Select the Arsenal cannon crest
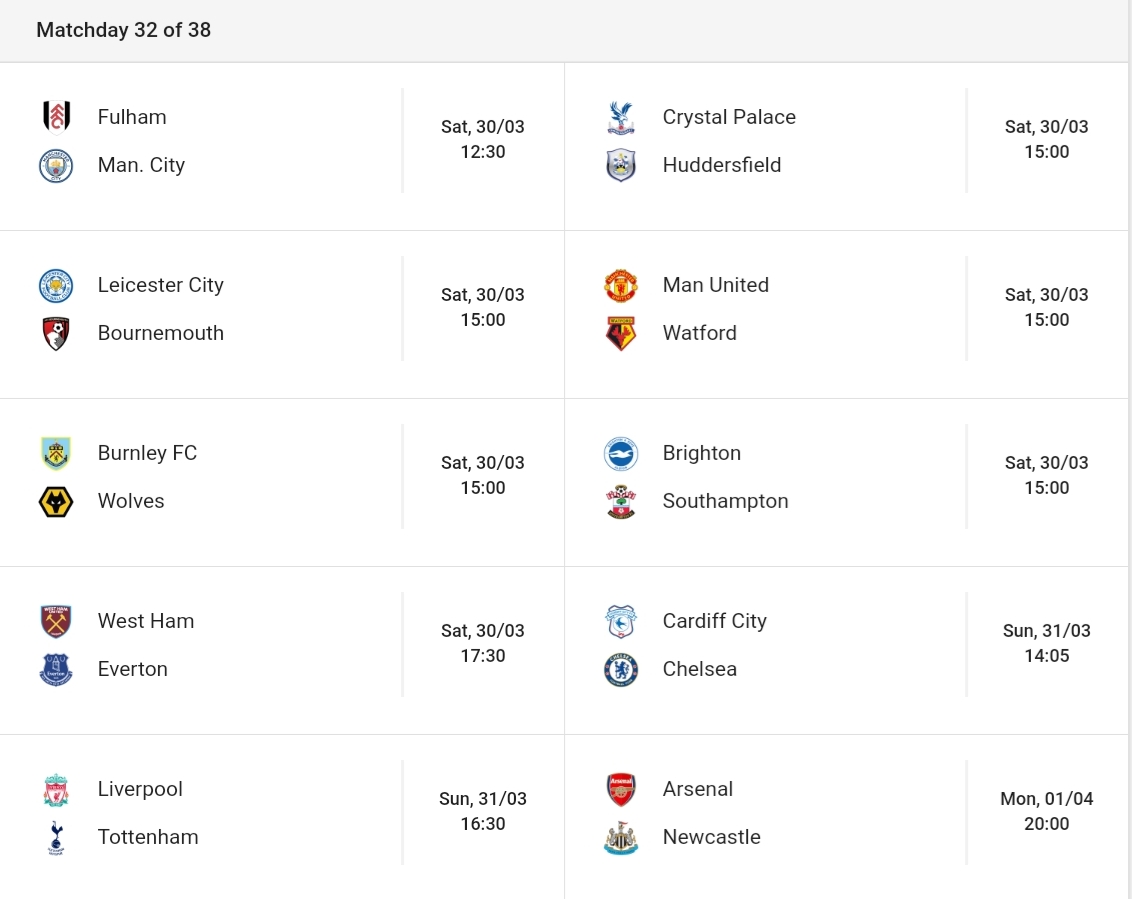 point(621,789)
